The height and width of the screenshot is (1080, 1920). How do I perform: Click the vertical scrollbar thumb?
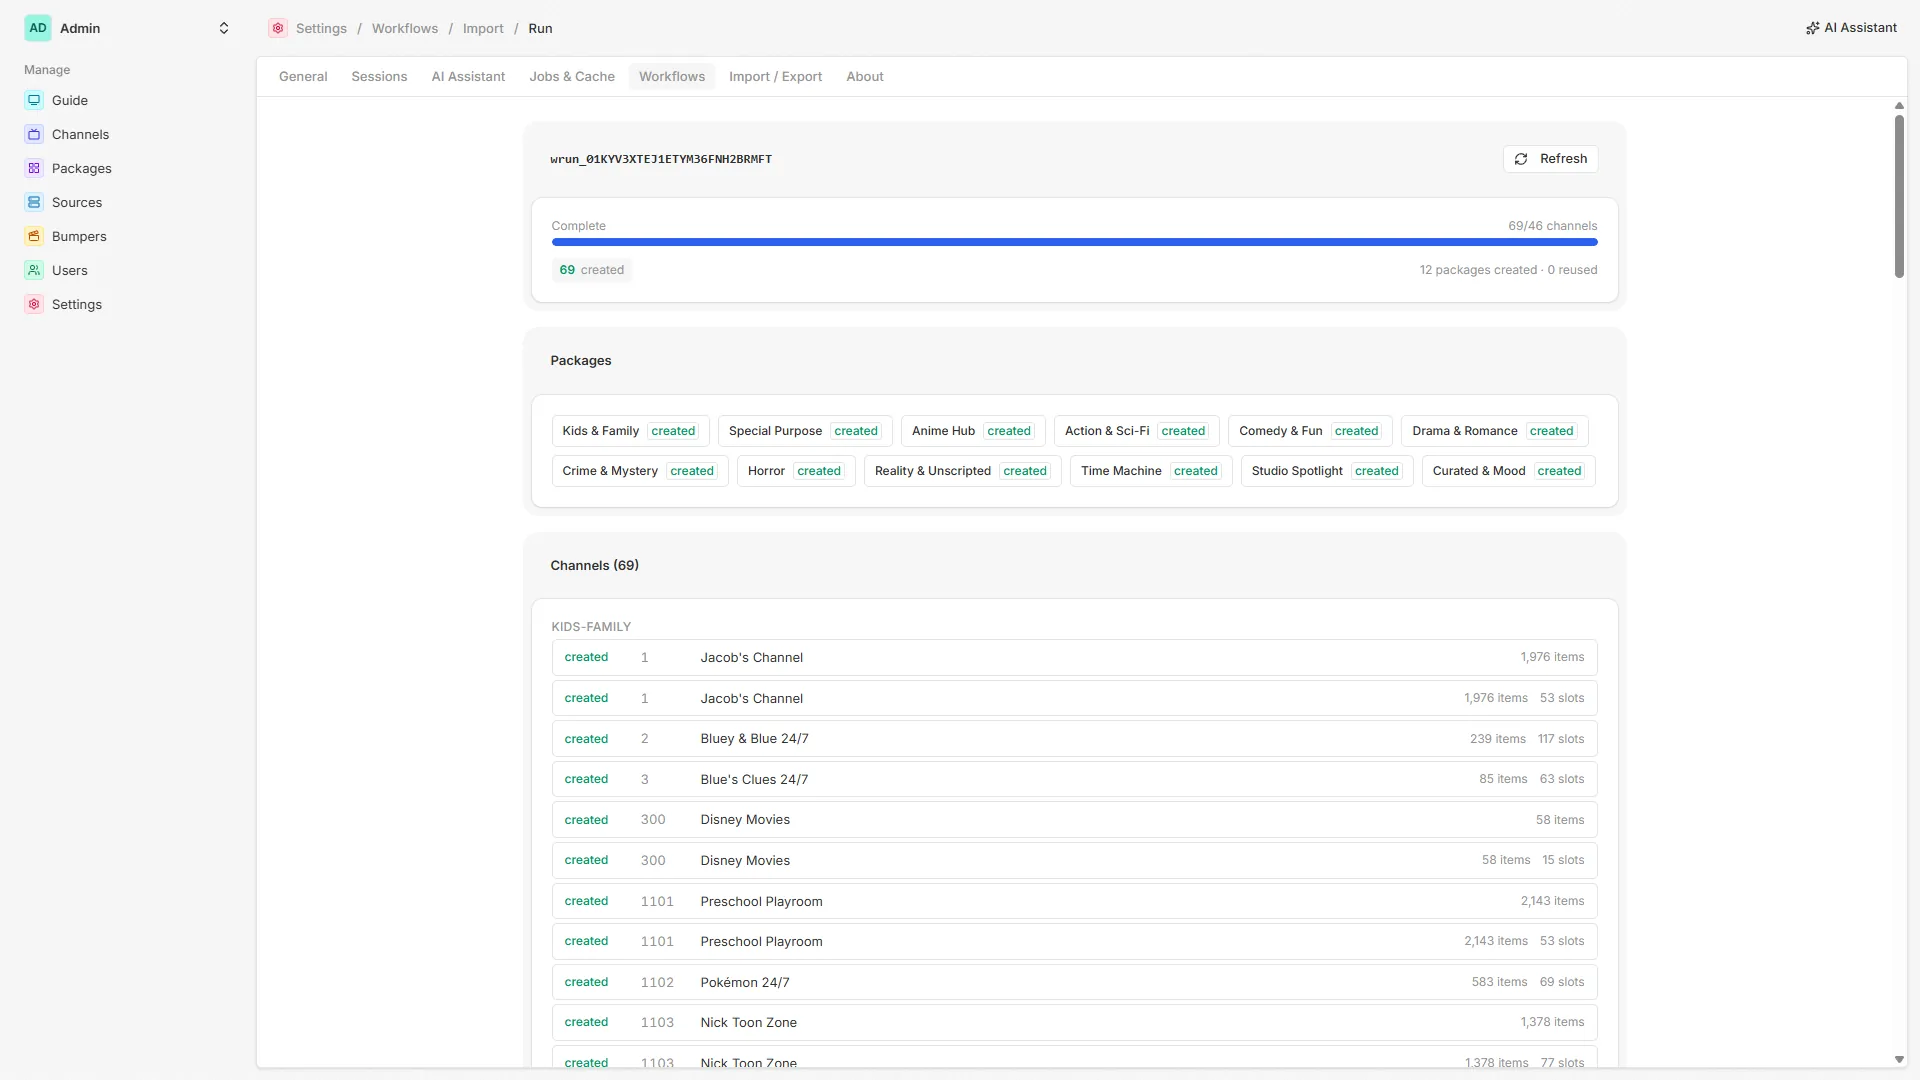pos(1899,196)
